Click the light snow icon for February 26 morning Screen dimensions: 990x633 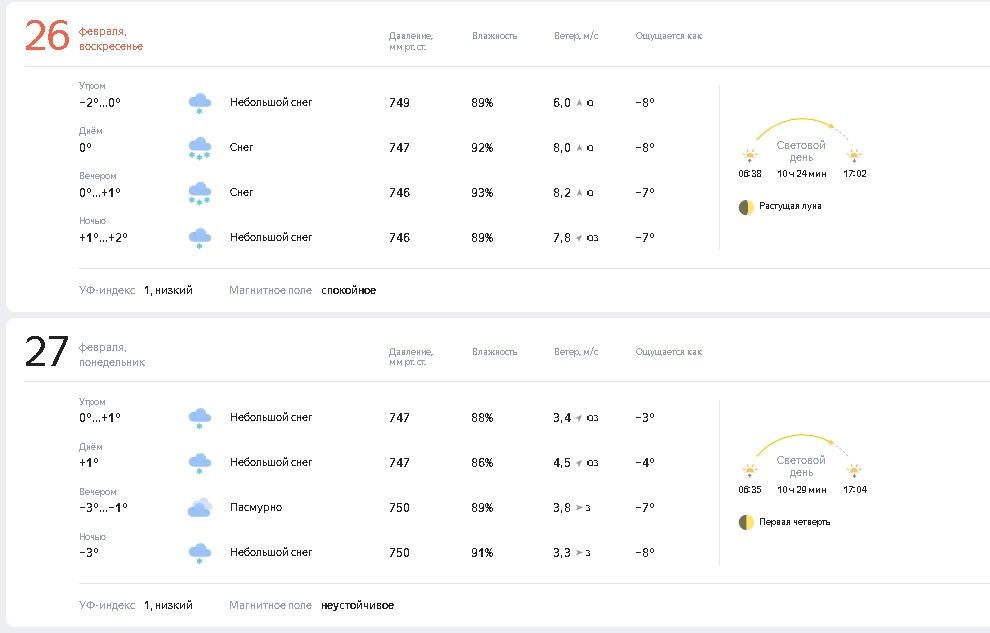(x=200, y=103)
